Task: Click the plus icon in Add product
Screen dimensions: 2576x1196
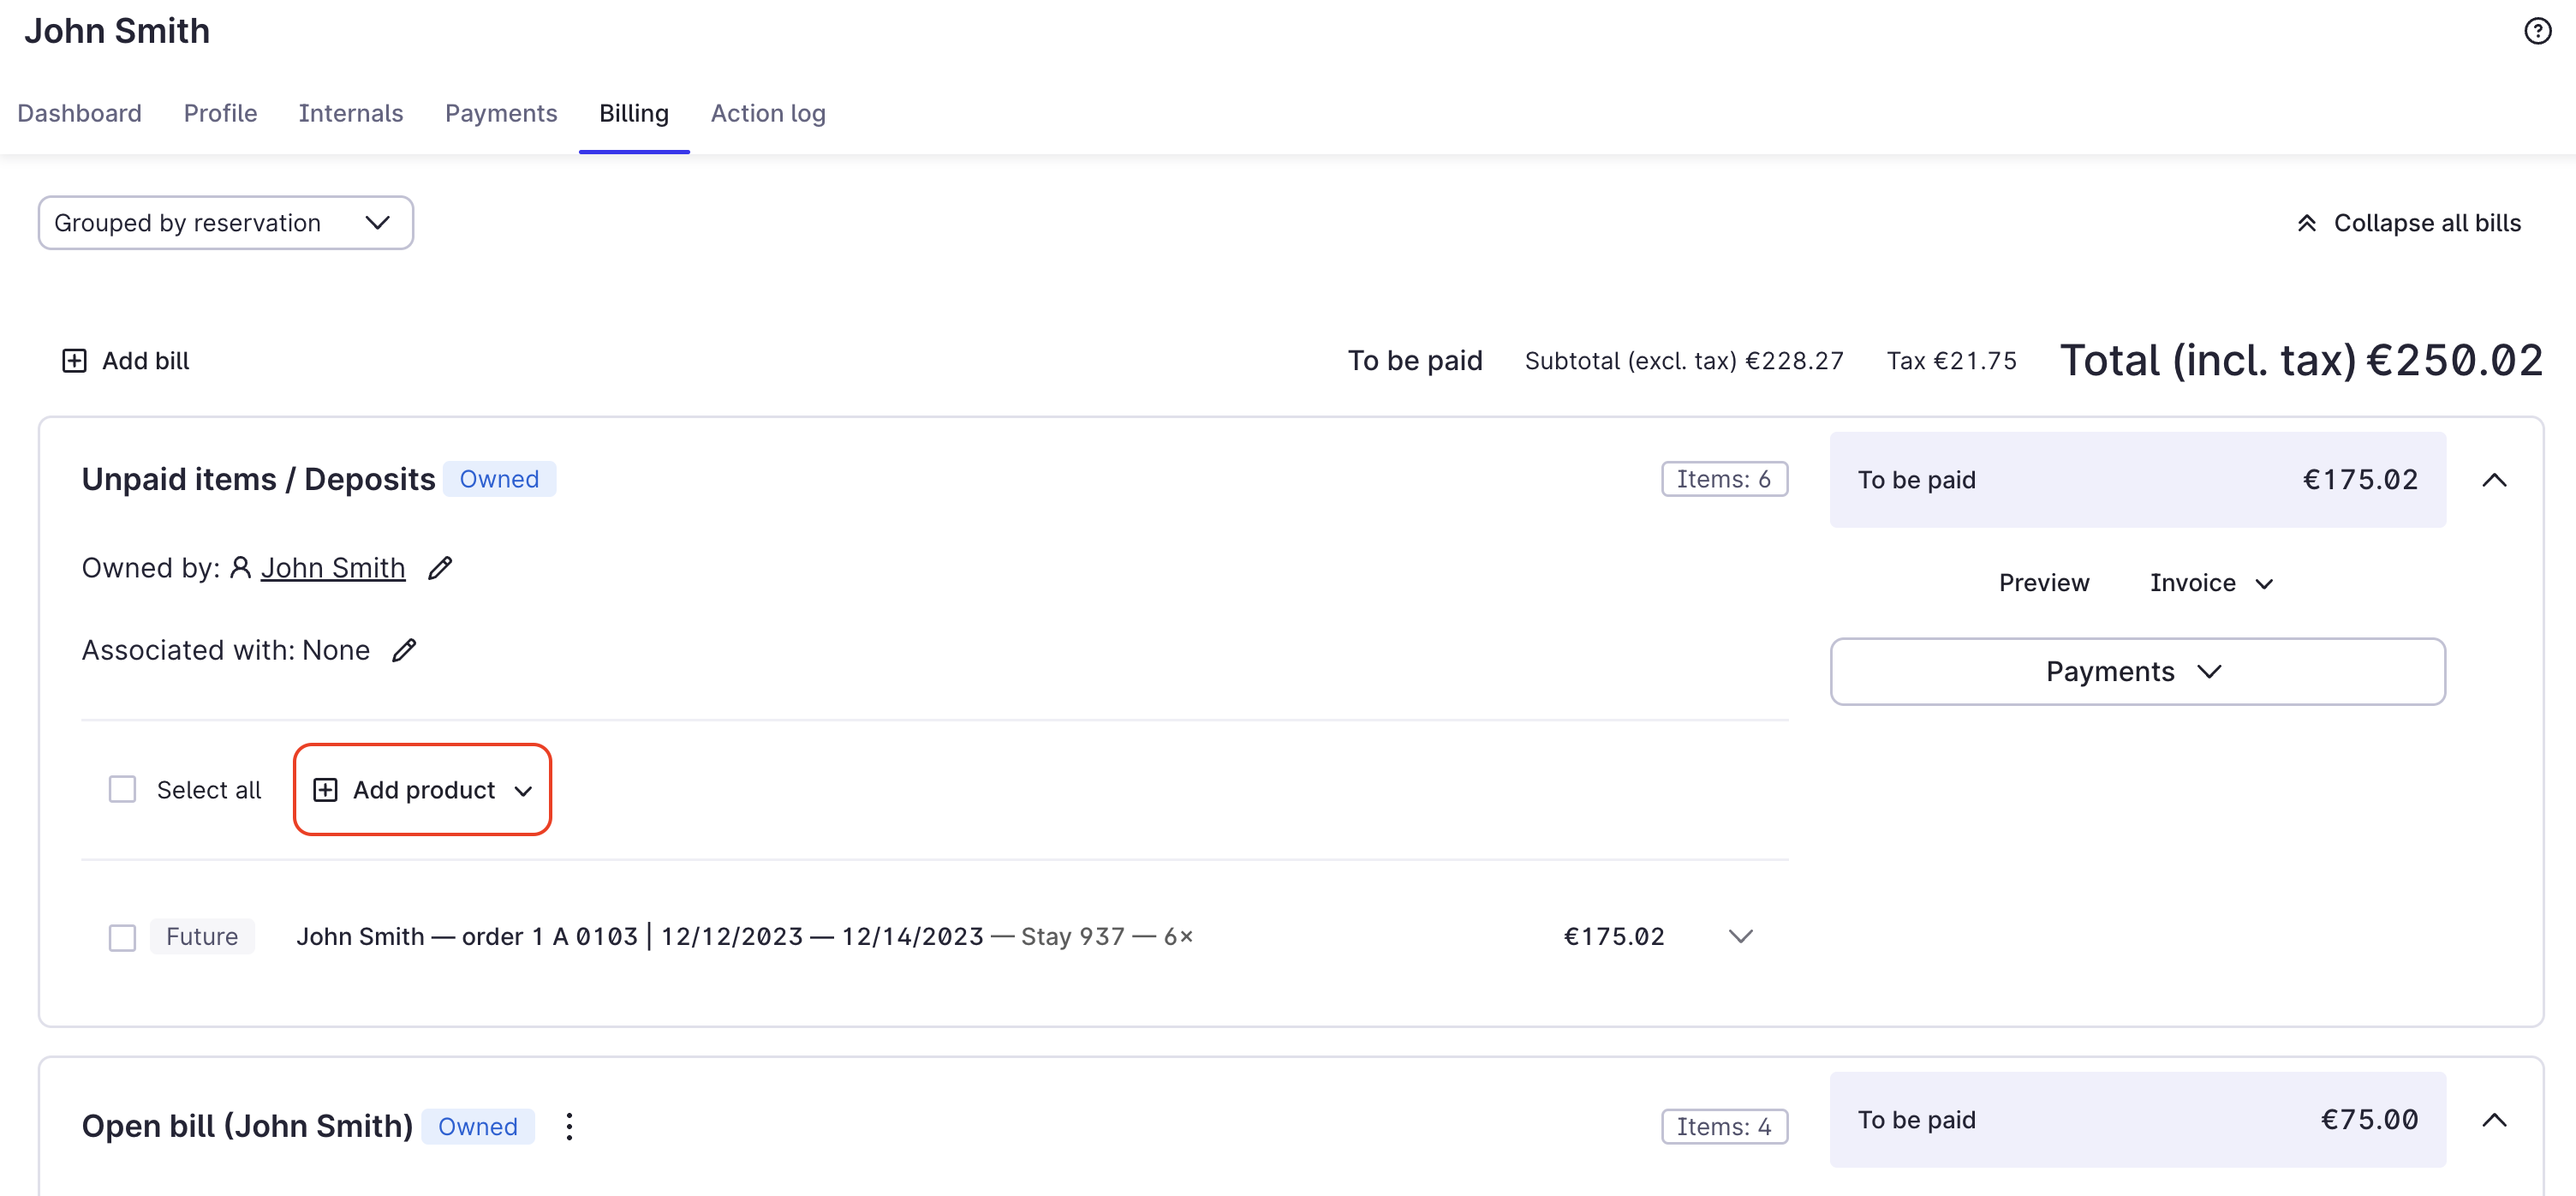Action: [x=325, y=790]
